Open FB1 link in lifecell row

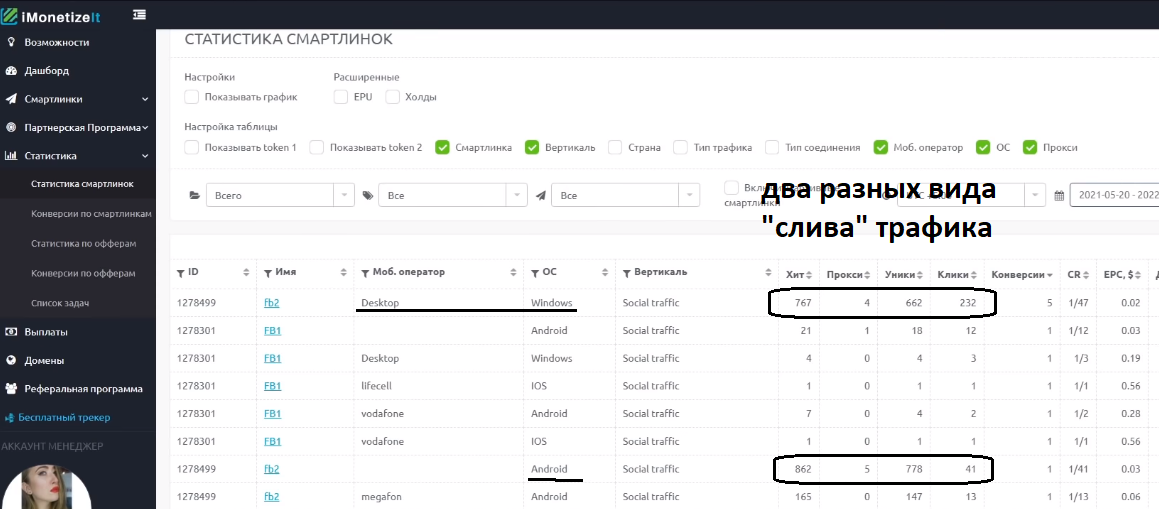tap(273, 386)
